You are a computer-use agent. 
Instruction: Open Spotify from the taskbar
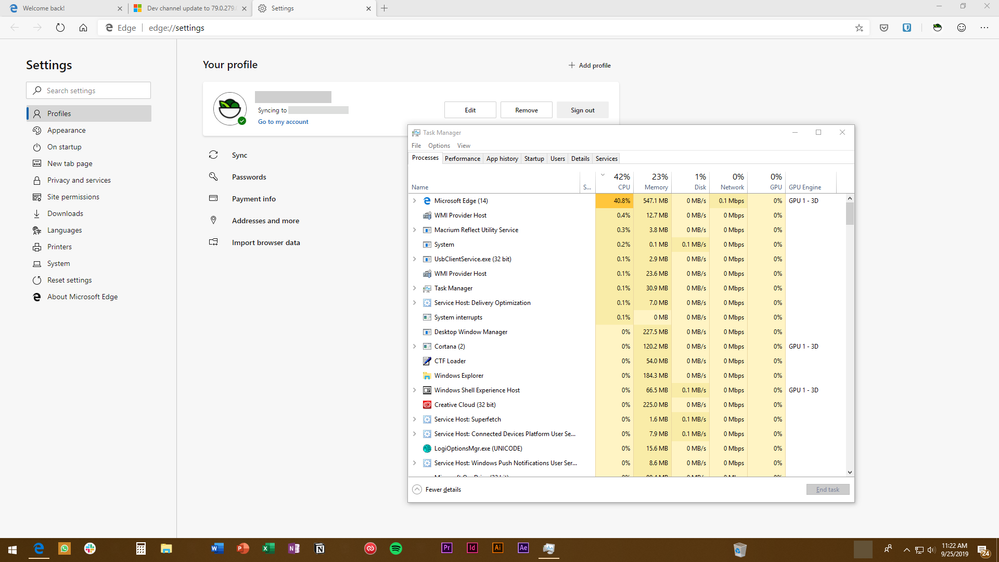(x=396, y=549)
